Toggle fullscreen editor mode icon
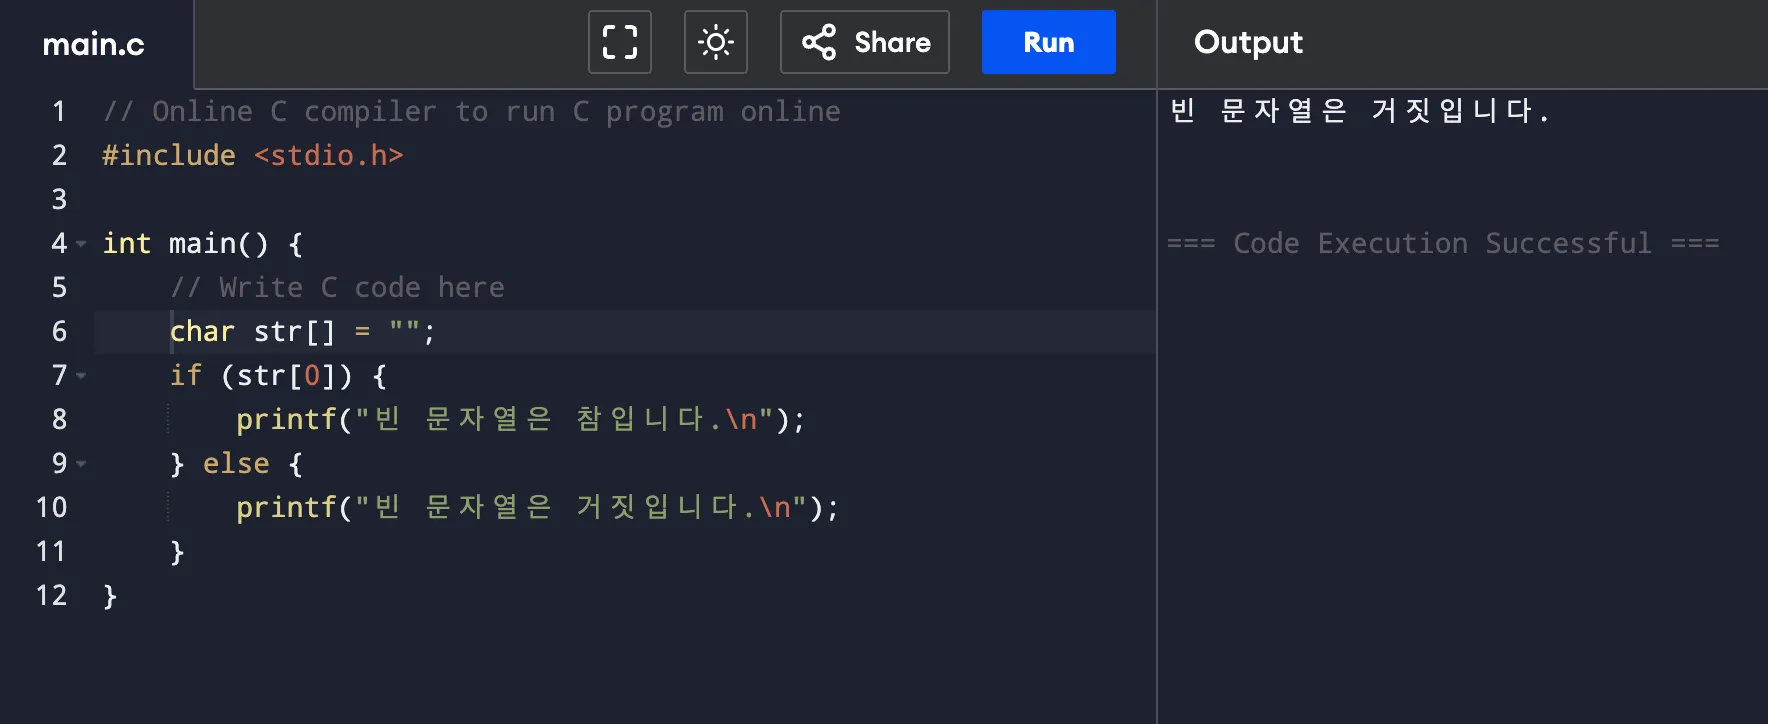Screen dimensions: 1768x724 click(620, 42)
